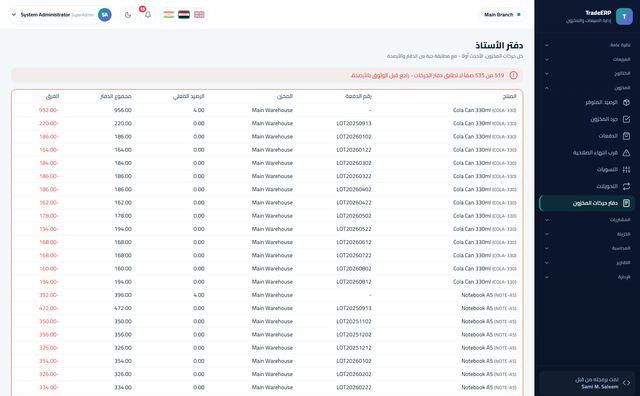Click the 952.00- difference value
This screenshot has height=396, width=640.
(x=49, y=110)
